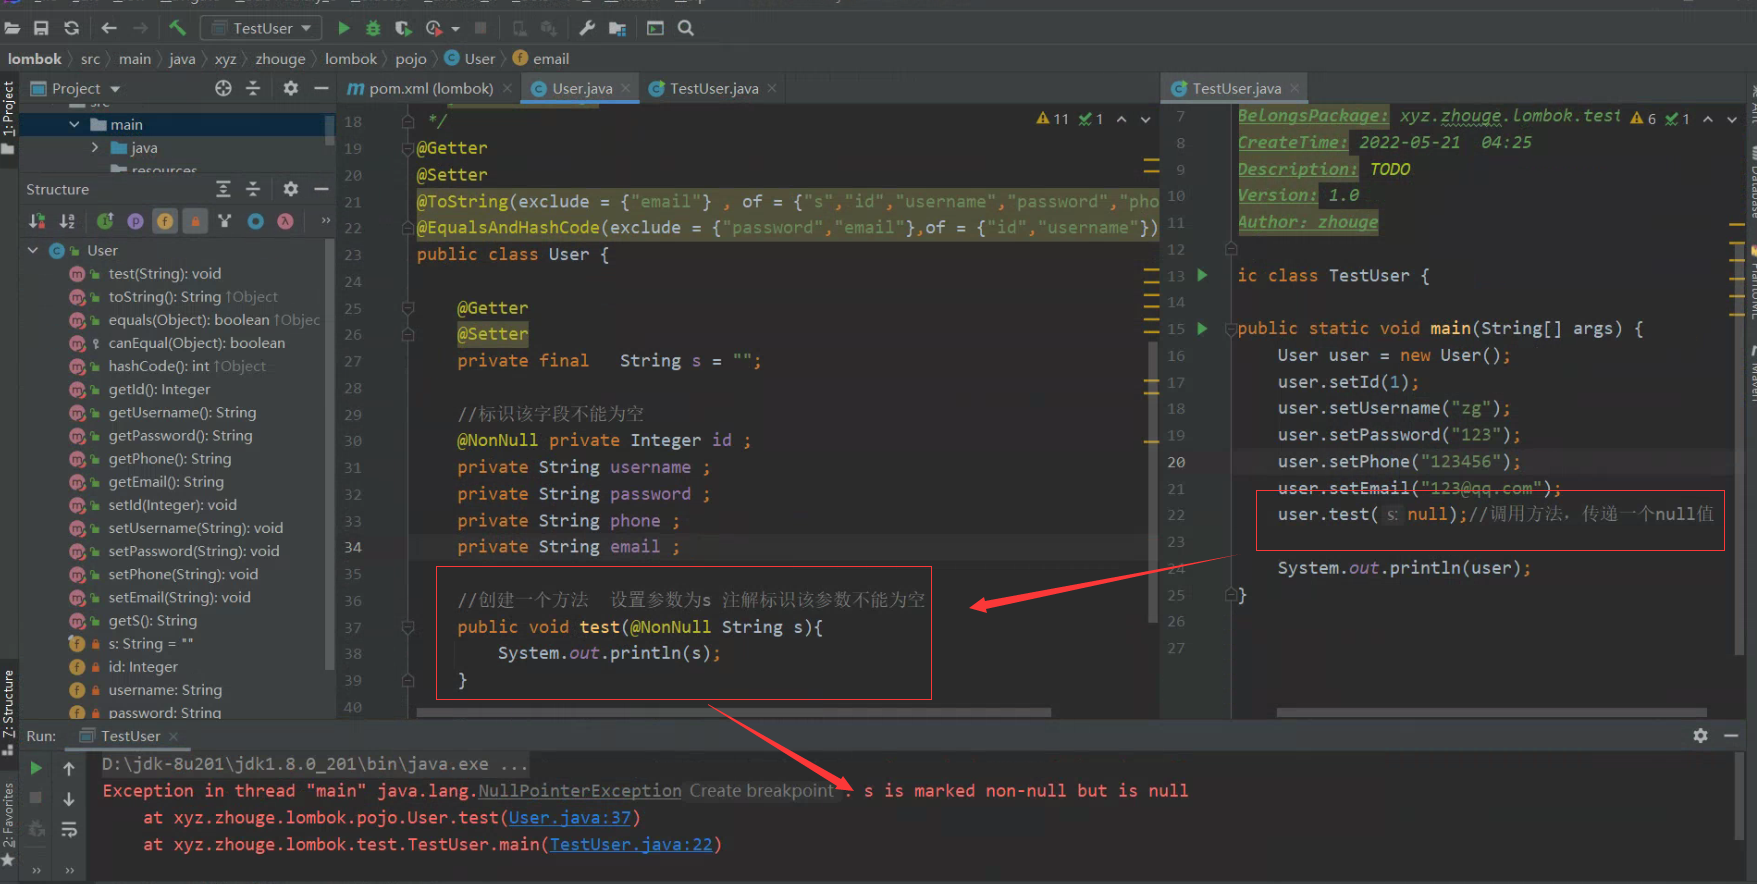Screen dimensions: 1757x884
Task: Click the Profiler run icon
Action: click(x=434, y=28)
